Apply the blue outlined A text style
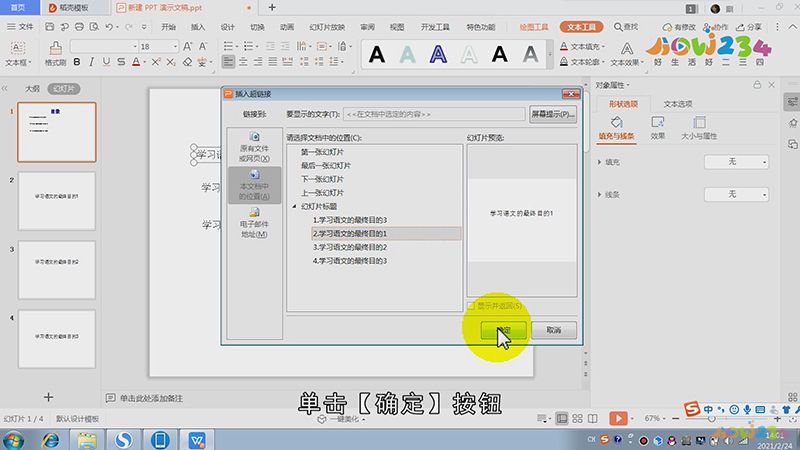Screen dimensions: 800x450 click(x=438, y=54)
